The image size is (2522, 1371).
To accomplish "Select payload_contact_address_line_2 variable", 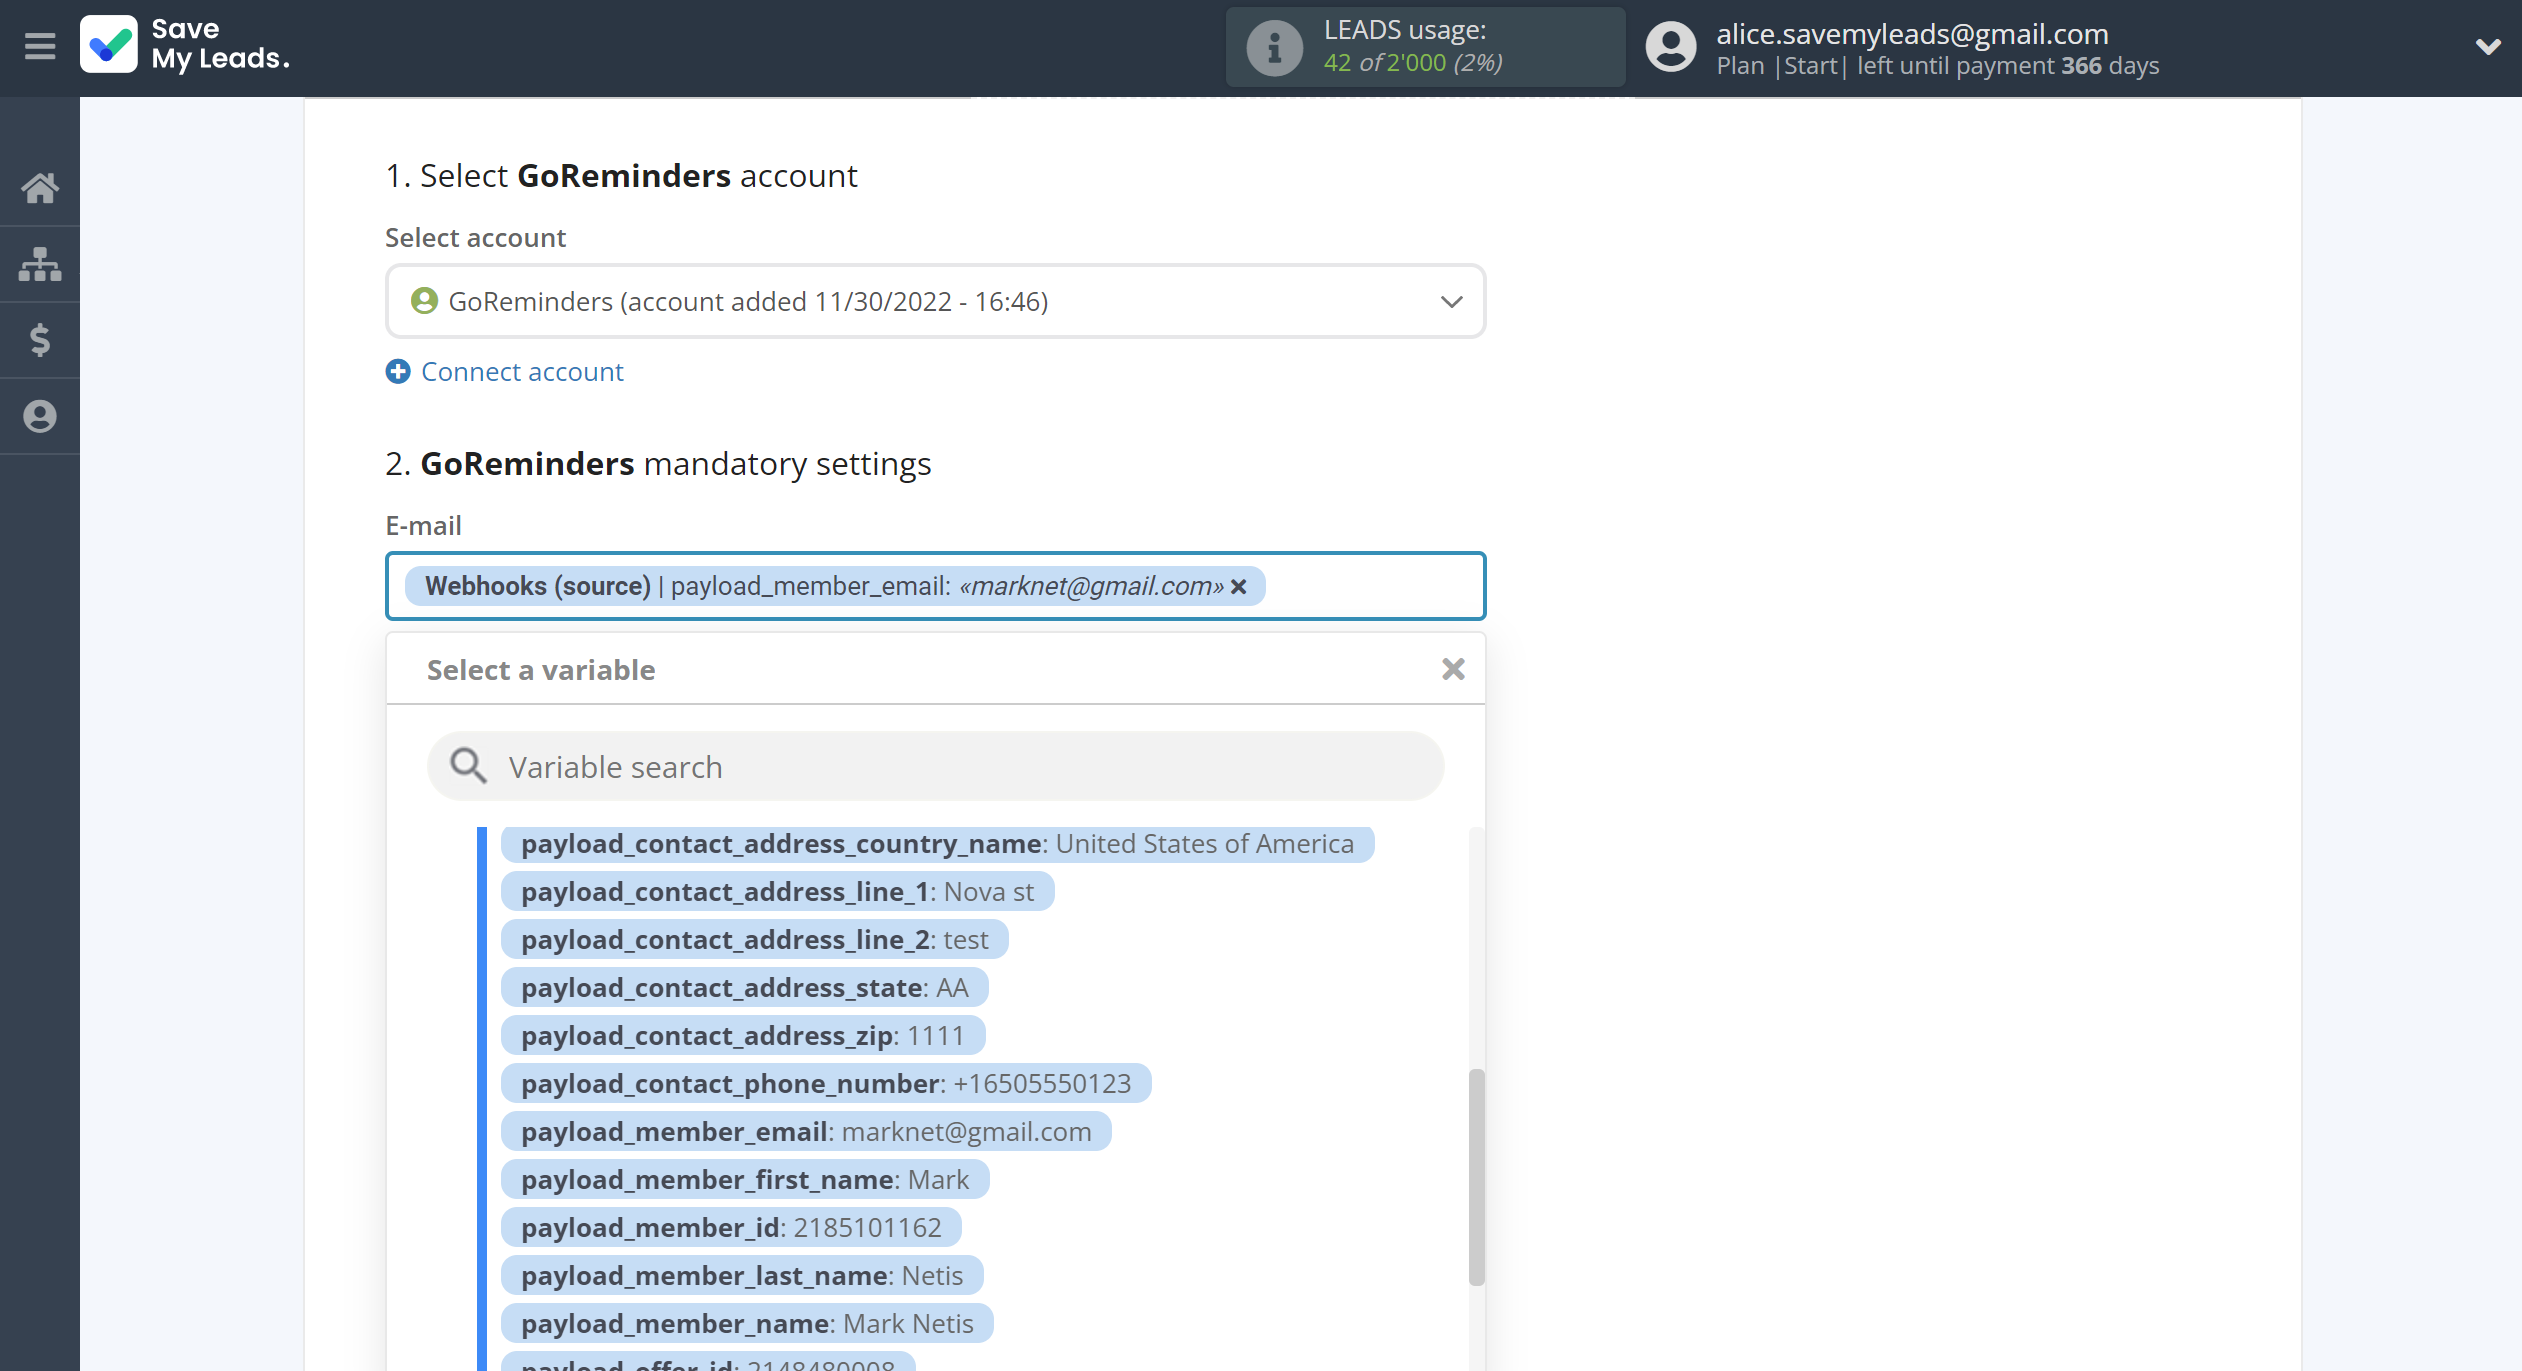I will pyautogui.click(x=754, y=940).
